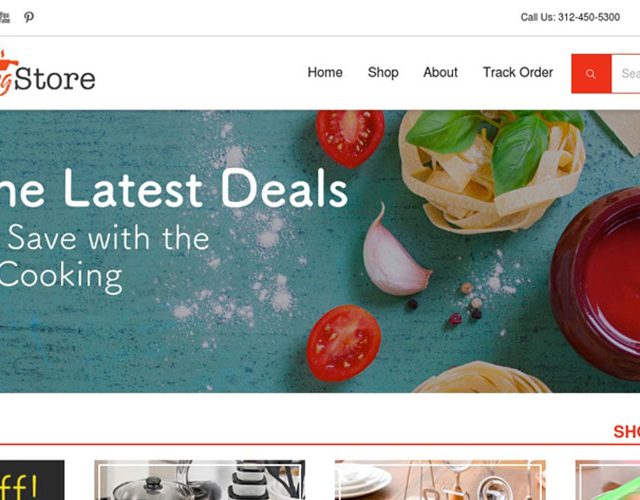Open the yellow 'ff!' promo tile
The width and height of the screenshot is (640, 500).
32,480
